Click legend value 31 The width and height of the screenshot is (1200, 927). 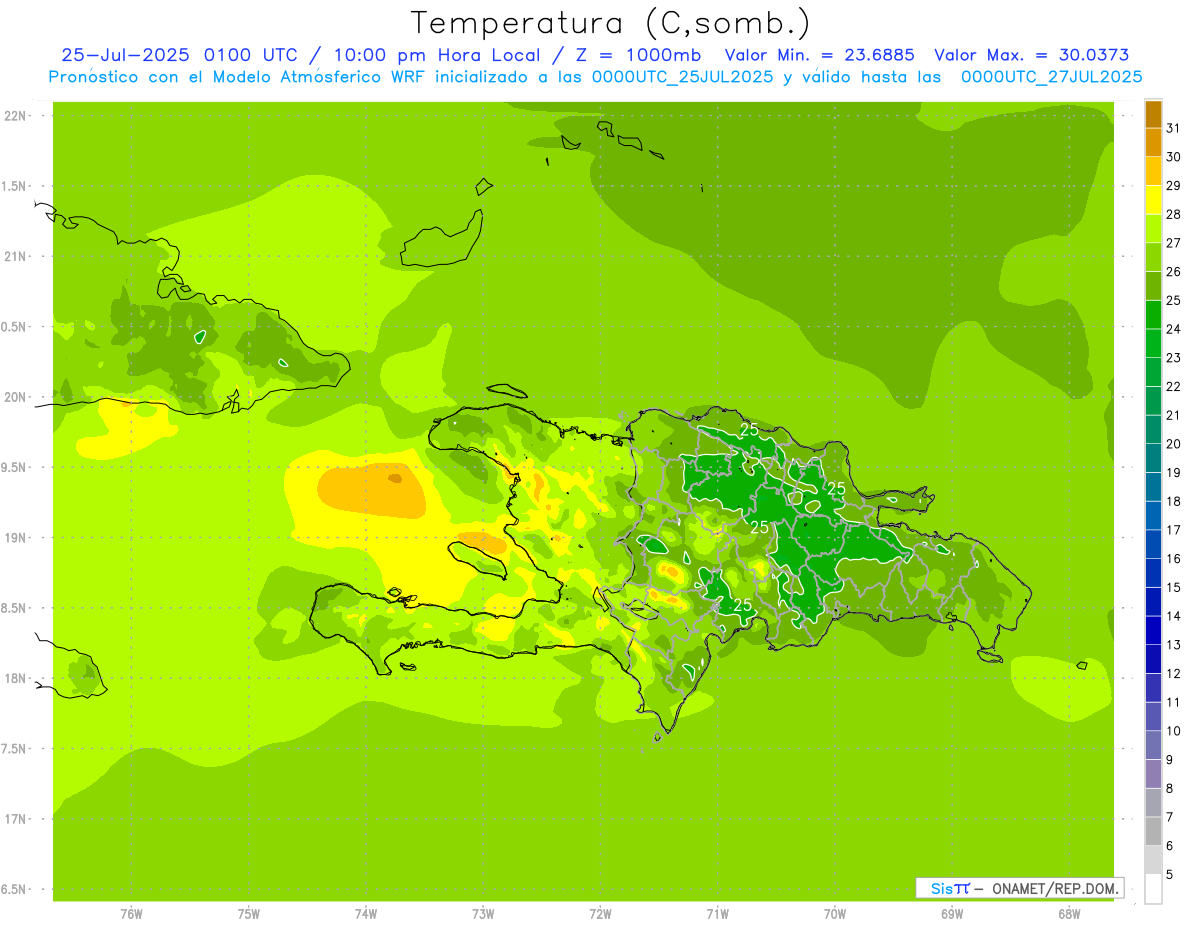(x=1174, y=128)
